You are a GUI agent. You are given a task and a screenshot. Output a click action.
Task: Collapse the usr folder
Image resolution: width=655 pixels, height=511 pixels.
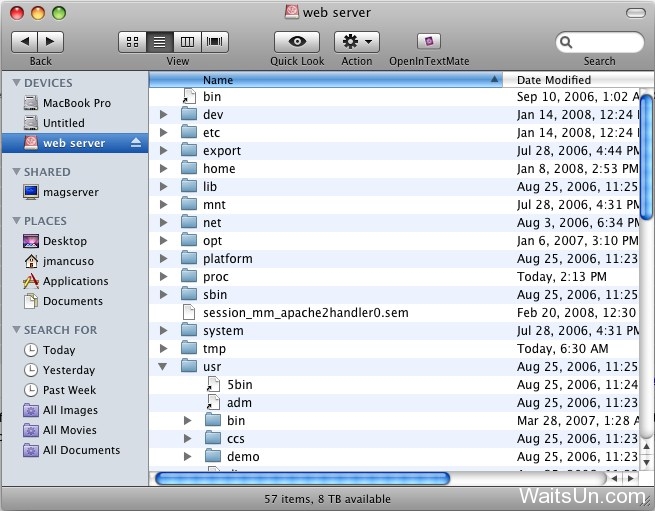point(163,367)
